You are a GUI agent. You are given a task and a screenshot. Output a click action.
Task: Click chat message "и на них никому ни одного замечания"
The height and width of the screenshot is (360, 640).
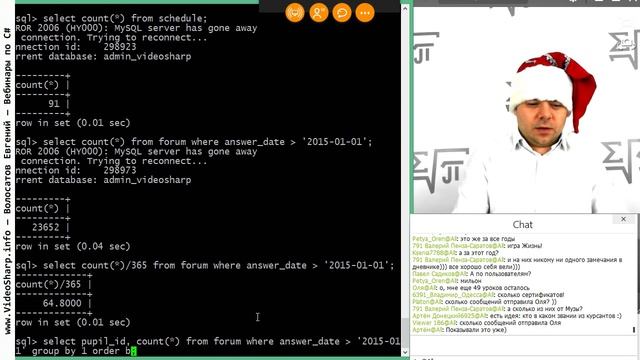coord(517,263)
